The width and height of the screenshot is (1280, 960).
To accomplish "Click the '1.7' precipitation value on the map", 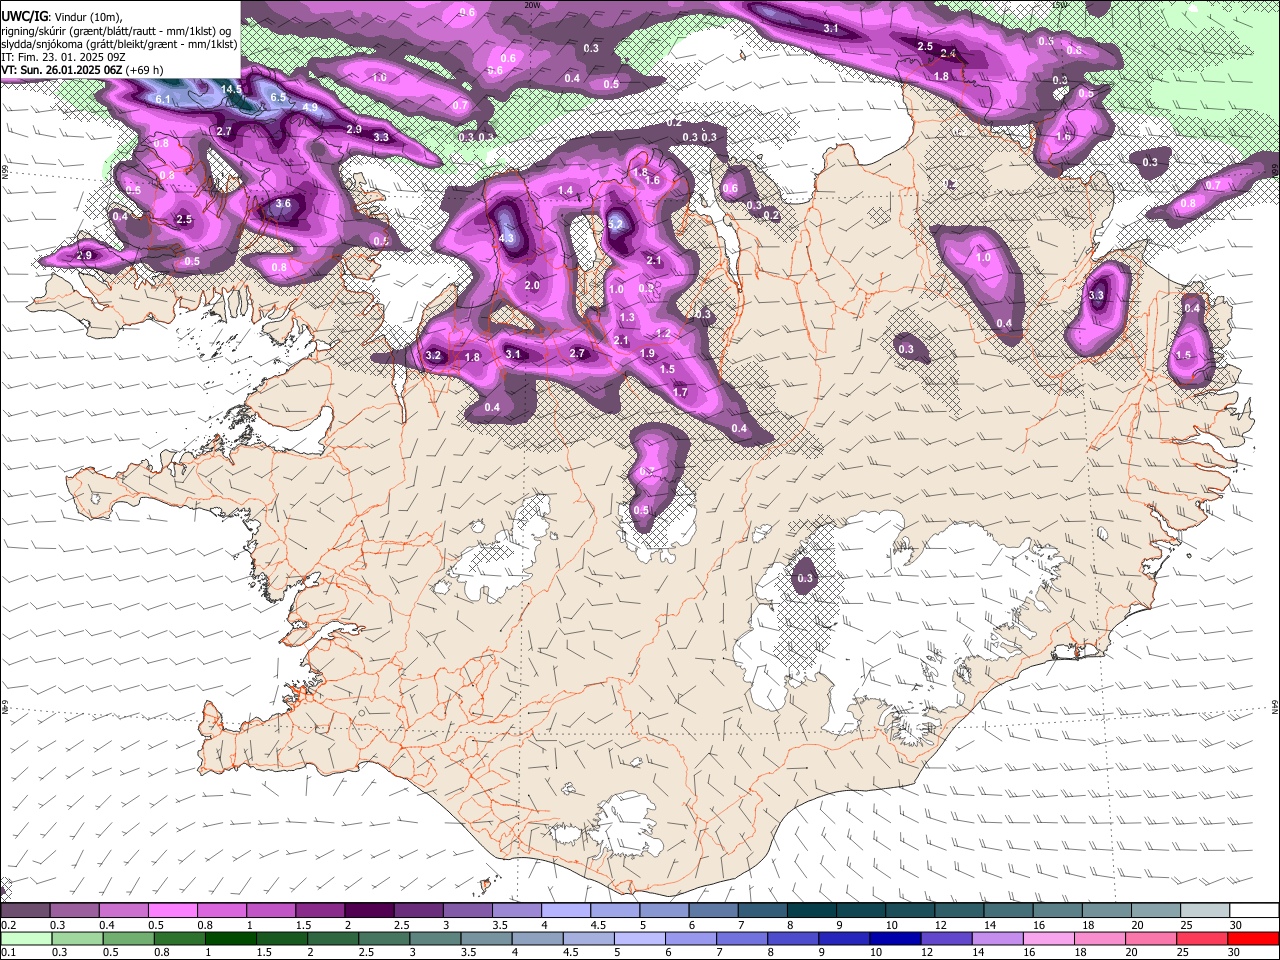I will pyautogui.click(x=680, y=392).
